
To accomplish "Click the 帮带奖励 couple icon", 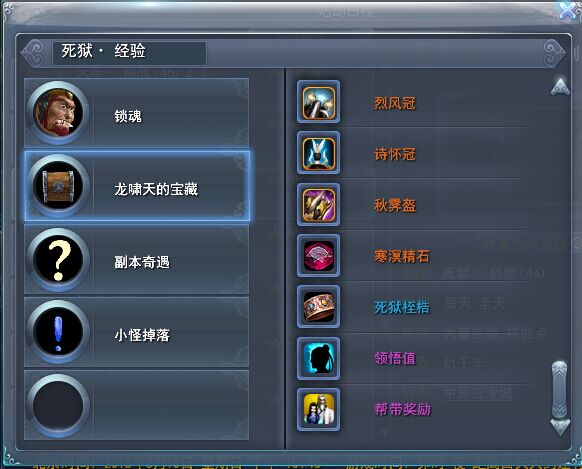I will click(318, 410).
